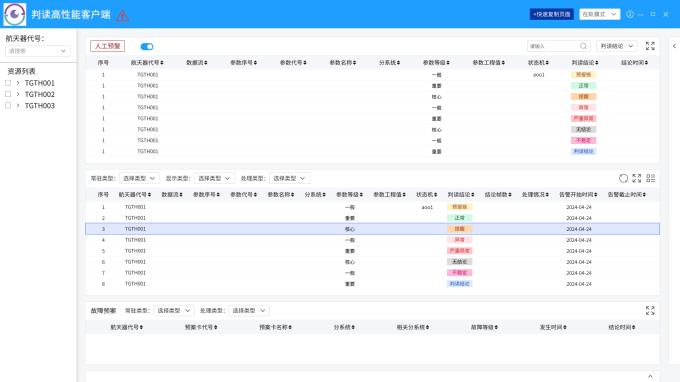This screenshot has width=680, height=382.
Task: Toggle the blue switch beside 人工预警
Action: coord(147,46)
